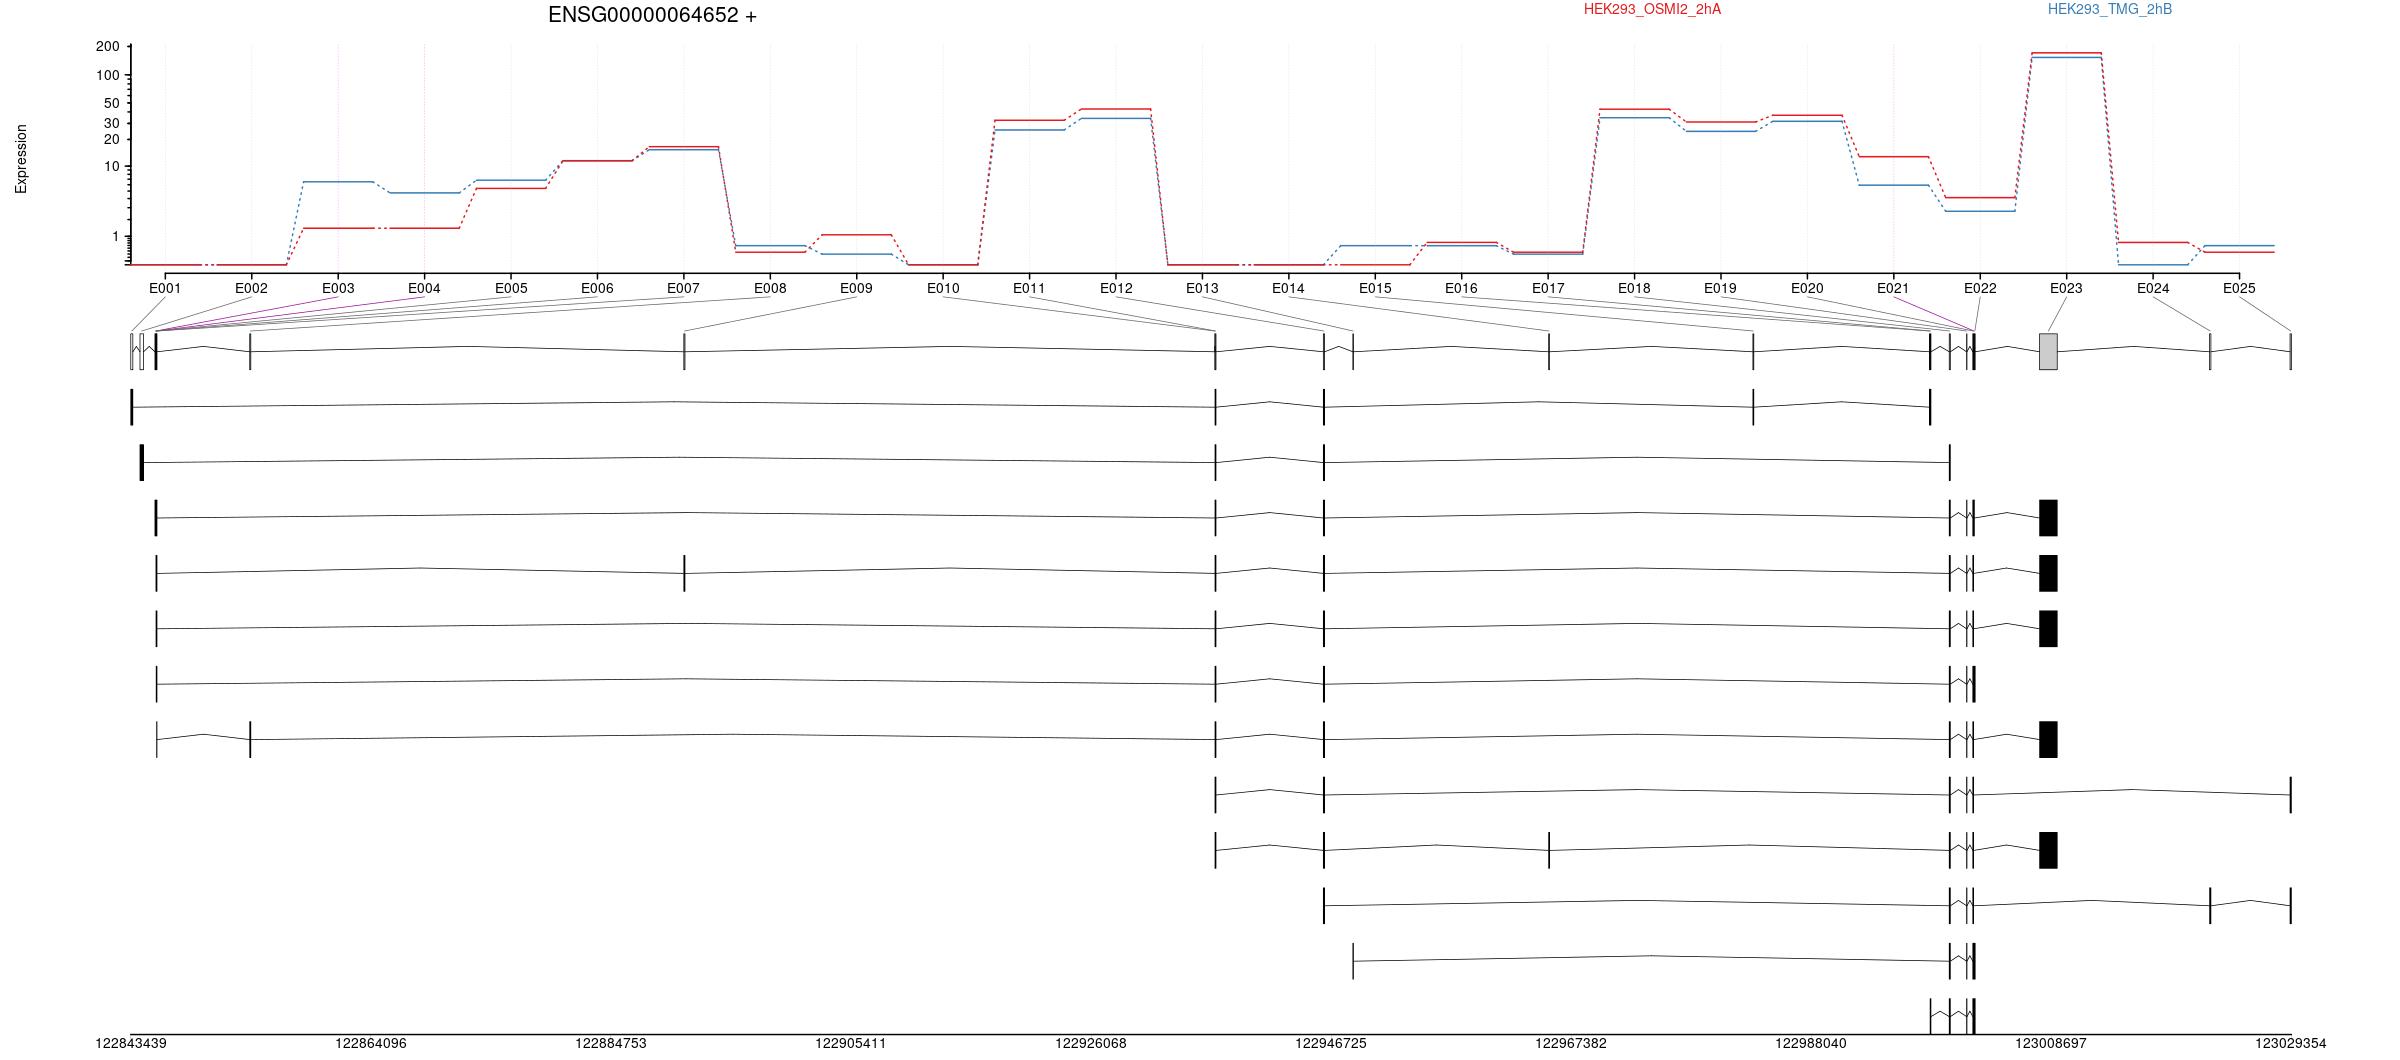
Task: Click the Expression y-axis label
Action: pyautogui.click(x=21, y=159)
